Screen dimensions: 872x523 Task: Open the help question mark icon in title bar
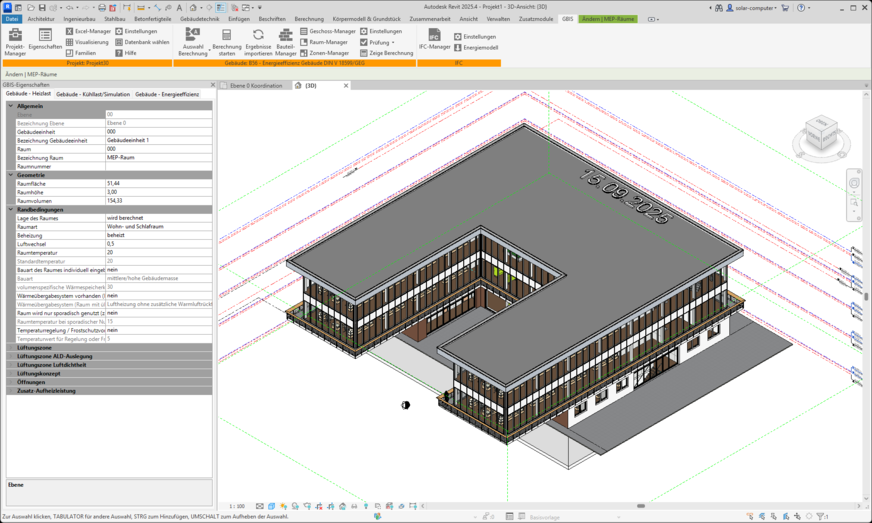(x=801, y=8)
